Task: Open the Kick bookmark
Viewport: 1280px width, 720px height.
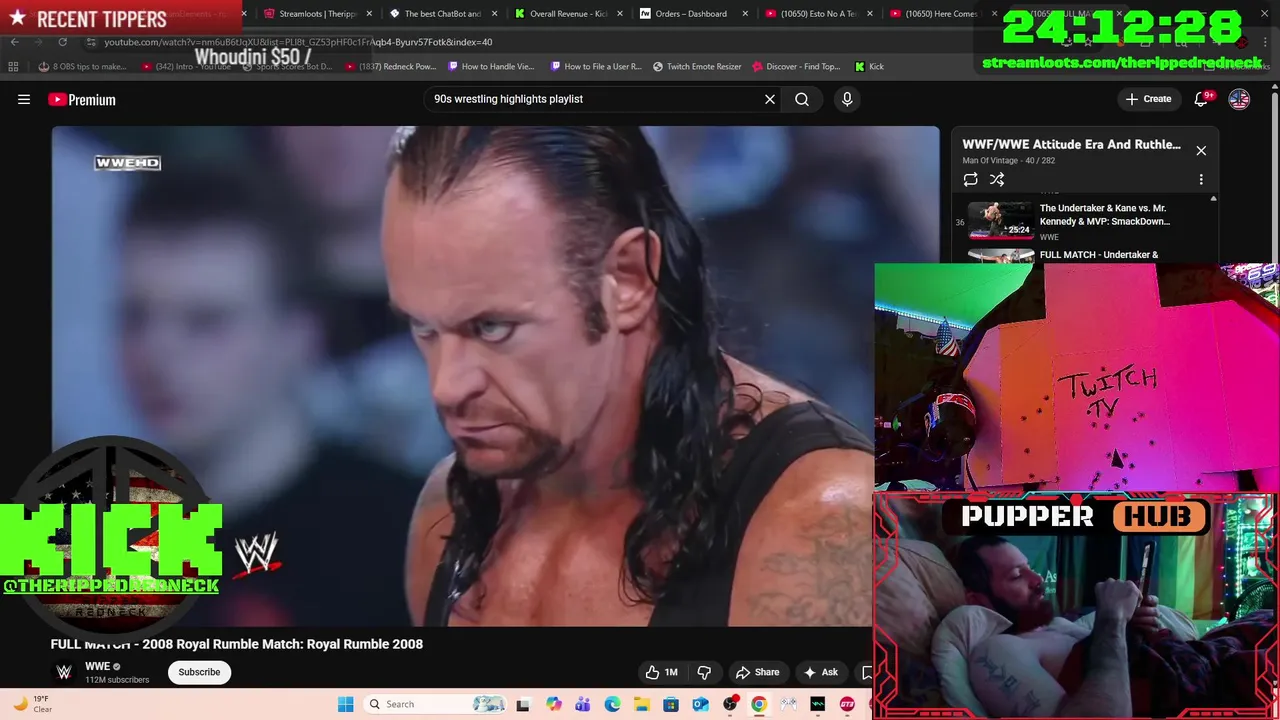Action: pos(869,67)
